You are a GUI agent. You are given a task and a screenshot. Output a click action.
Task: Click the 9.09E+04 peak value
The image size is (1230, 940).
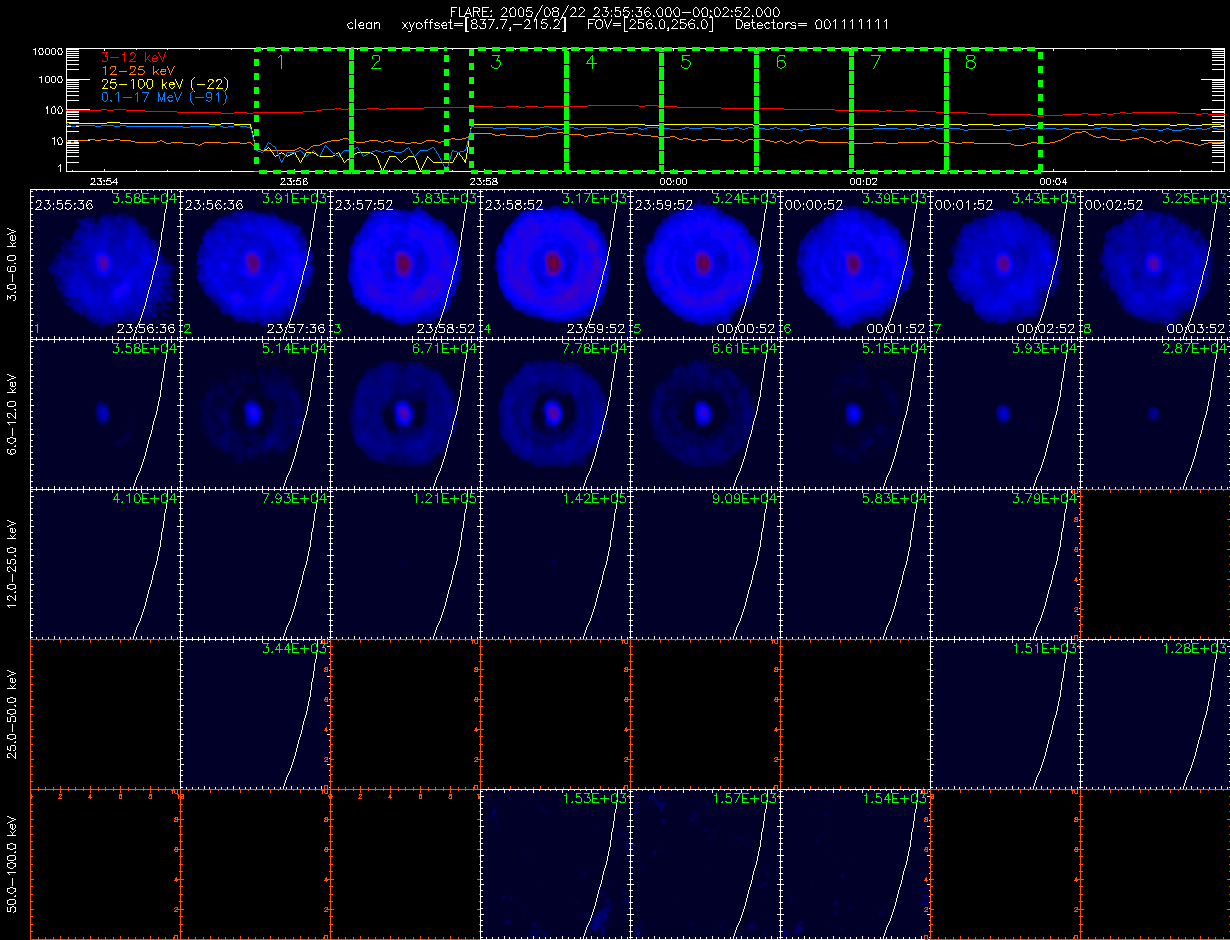[x=745, y=498]
